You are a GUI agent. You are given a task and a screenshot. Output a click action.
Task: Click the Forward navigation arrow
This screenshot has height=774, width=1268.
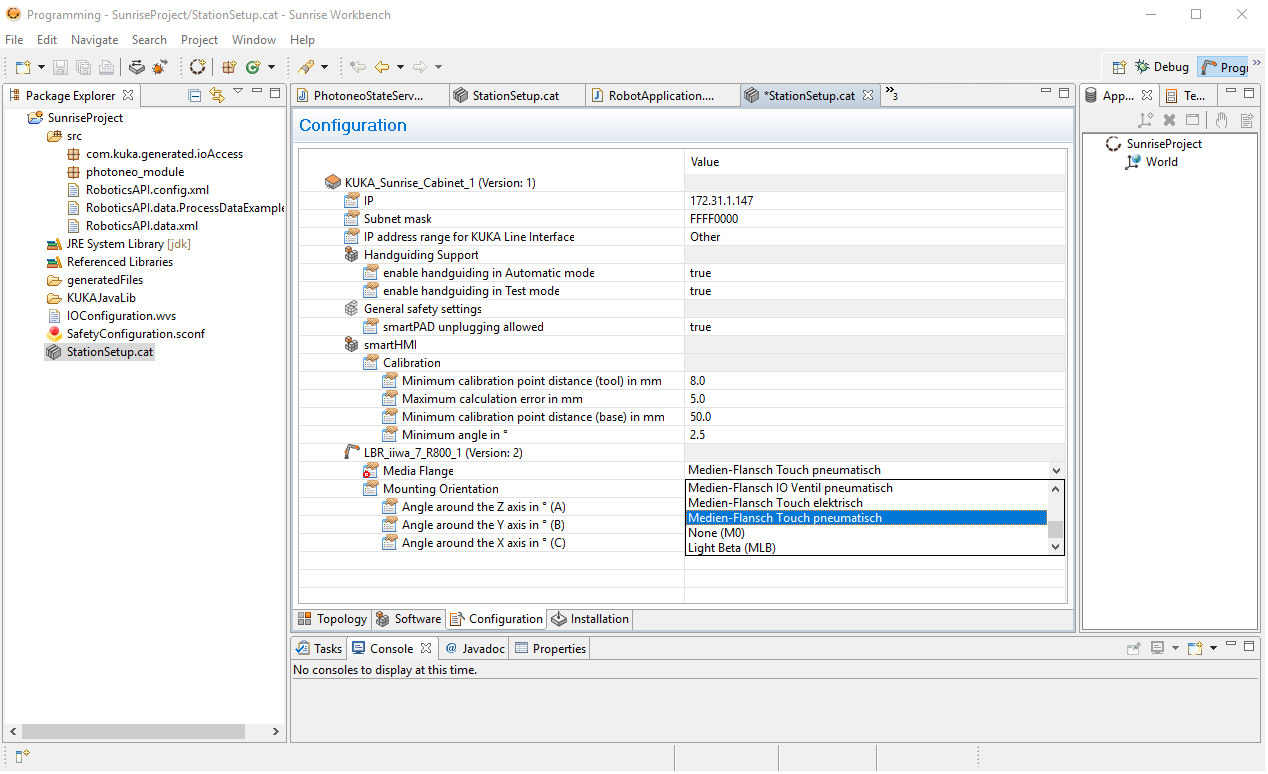[420, 67]
